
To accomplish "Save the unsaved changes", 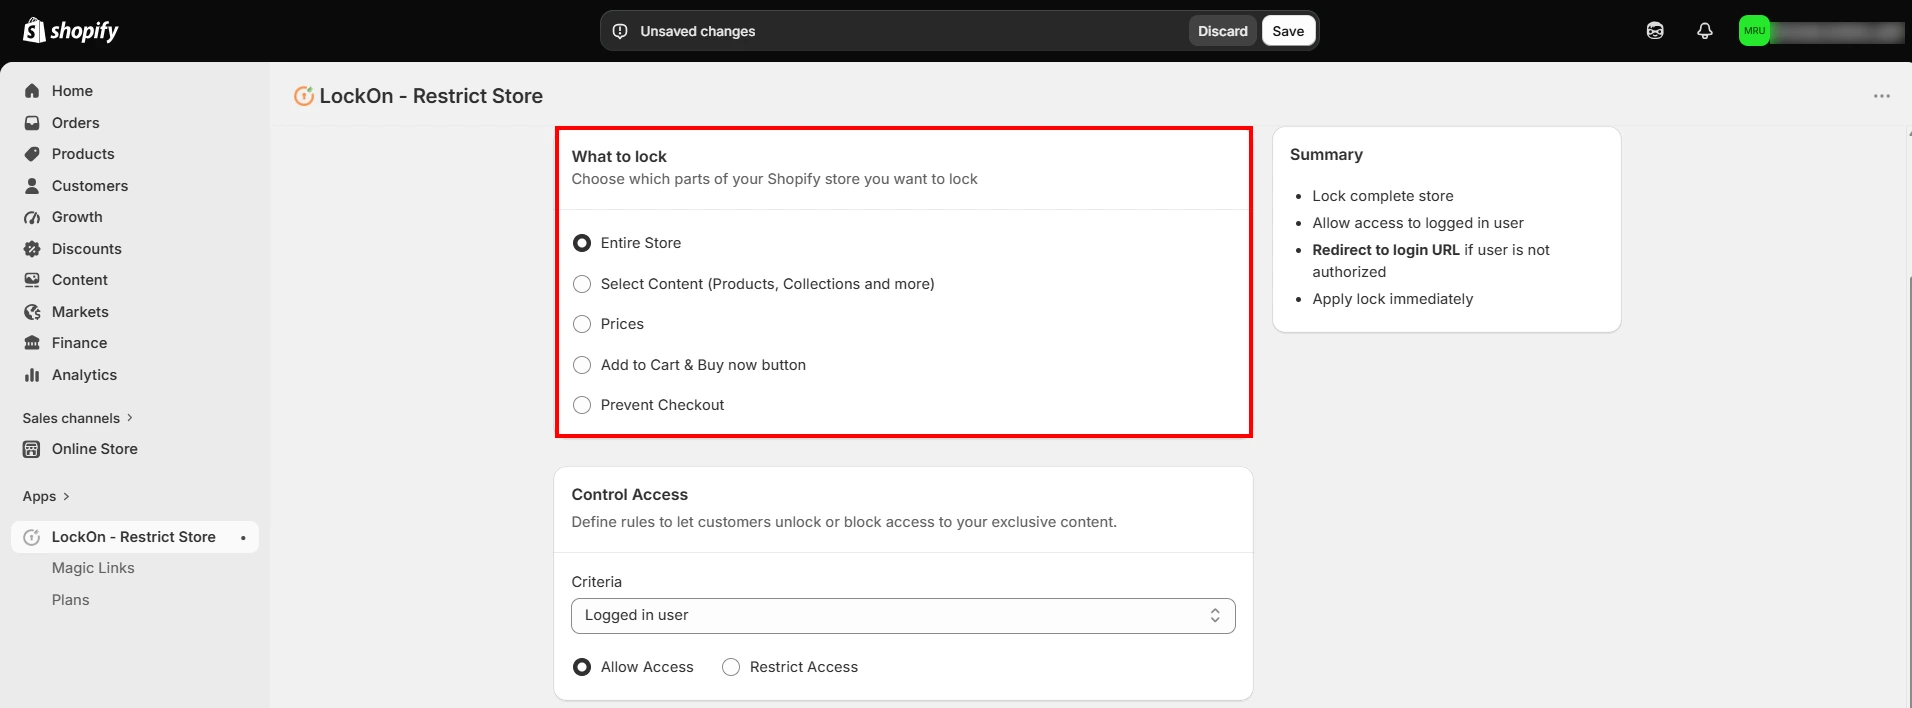I will coord(1288,31).
